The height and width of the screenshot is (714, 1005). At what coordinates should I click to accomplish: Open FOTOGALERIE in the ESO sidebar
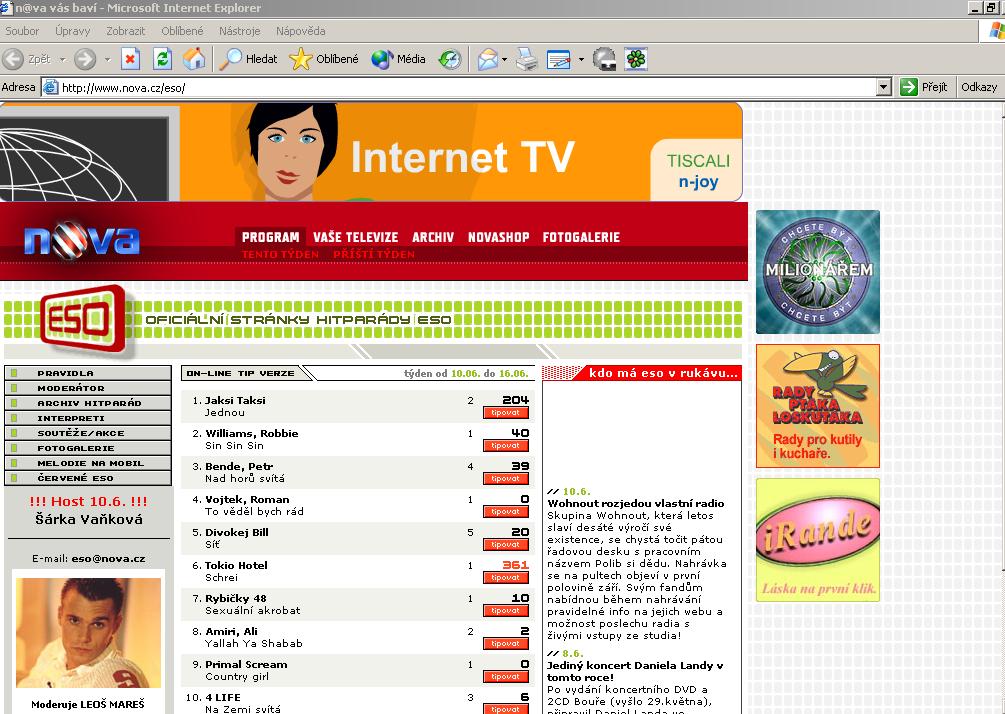tap(88, 448)
